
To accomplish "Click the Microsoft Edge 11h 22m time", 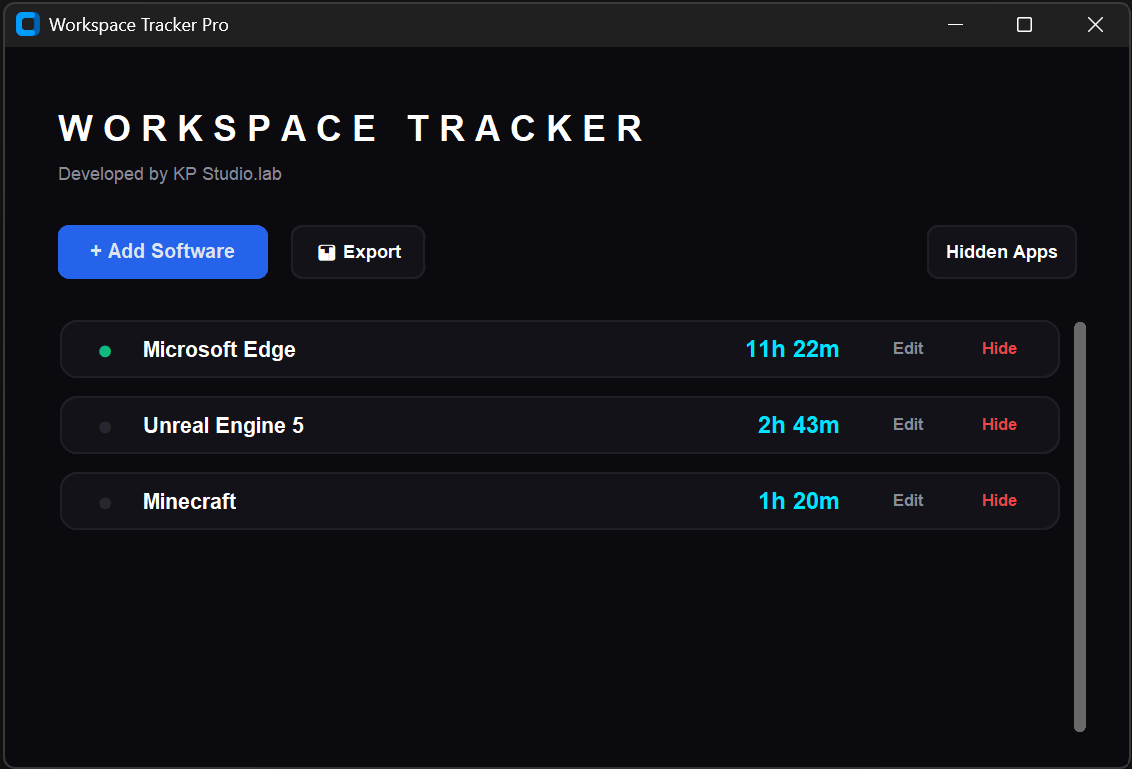I will pos(792,349).
